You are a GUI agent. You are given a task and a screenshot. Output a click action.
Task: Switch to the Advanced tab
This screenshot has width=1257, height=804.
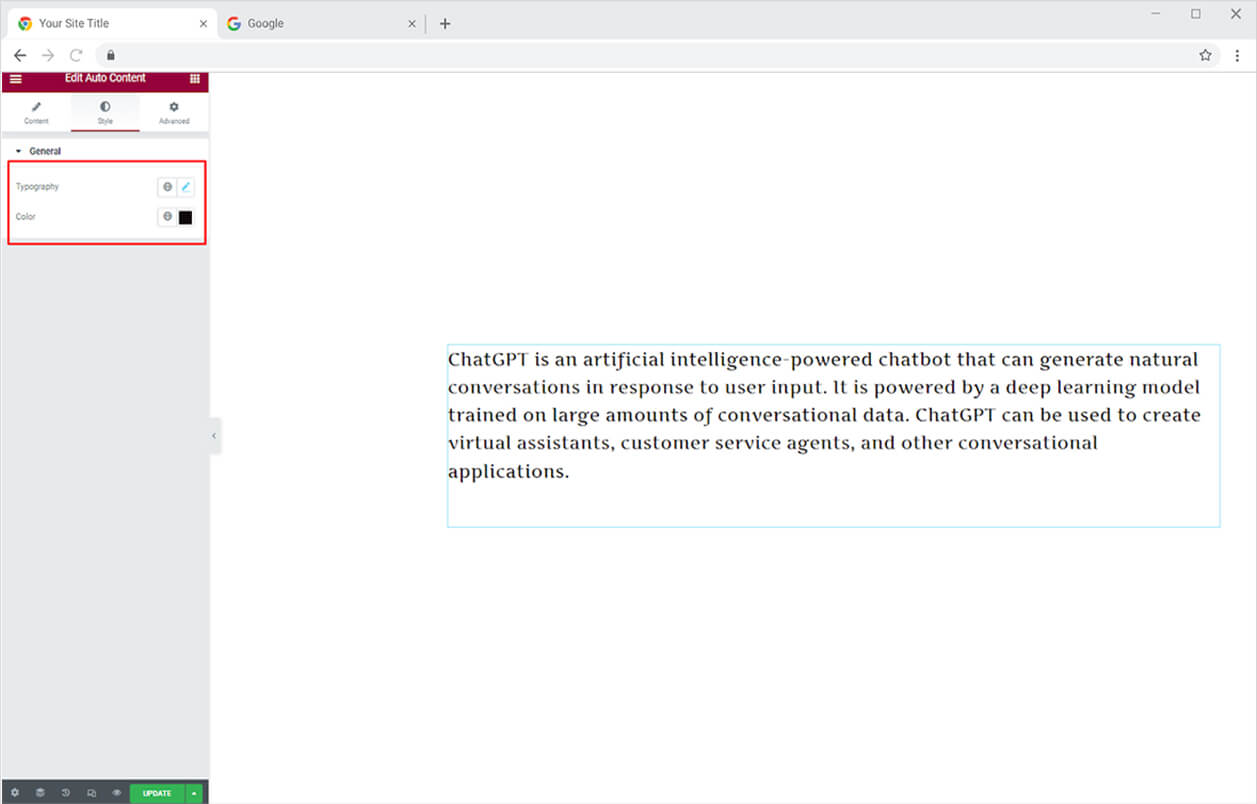[174, 112]
